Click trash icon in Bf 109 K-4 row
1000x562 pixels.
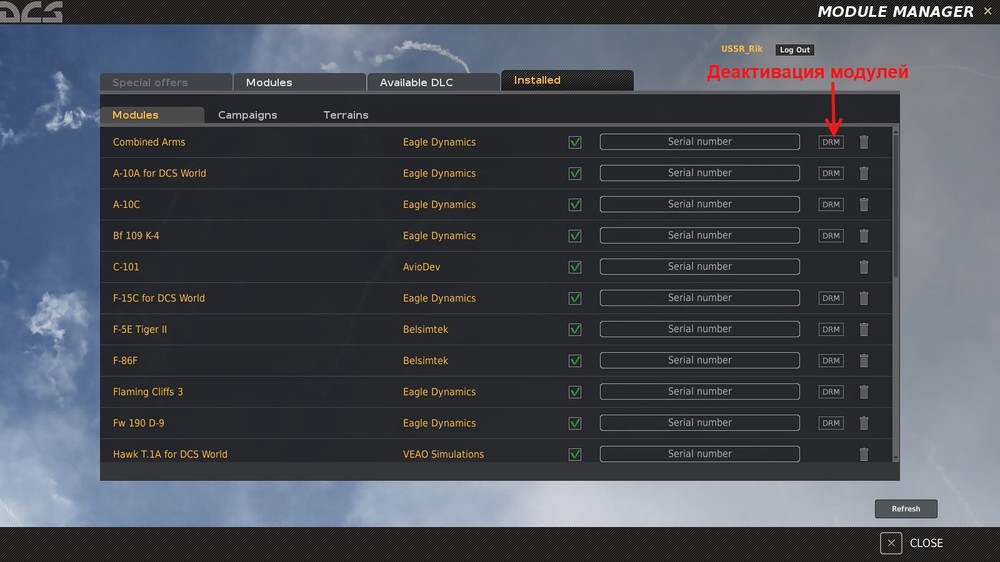pos(864,235)
